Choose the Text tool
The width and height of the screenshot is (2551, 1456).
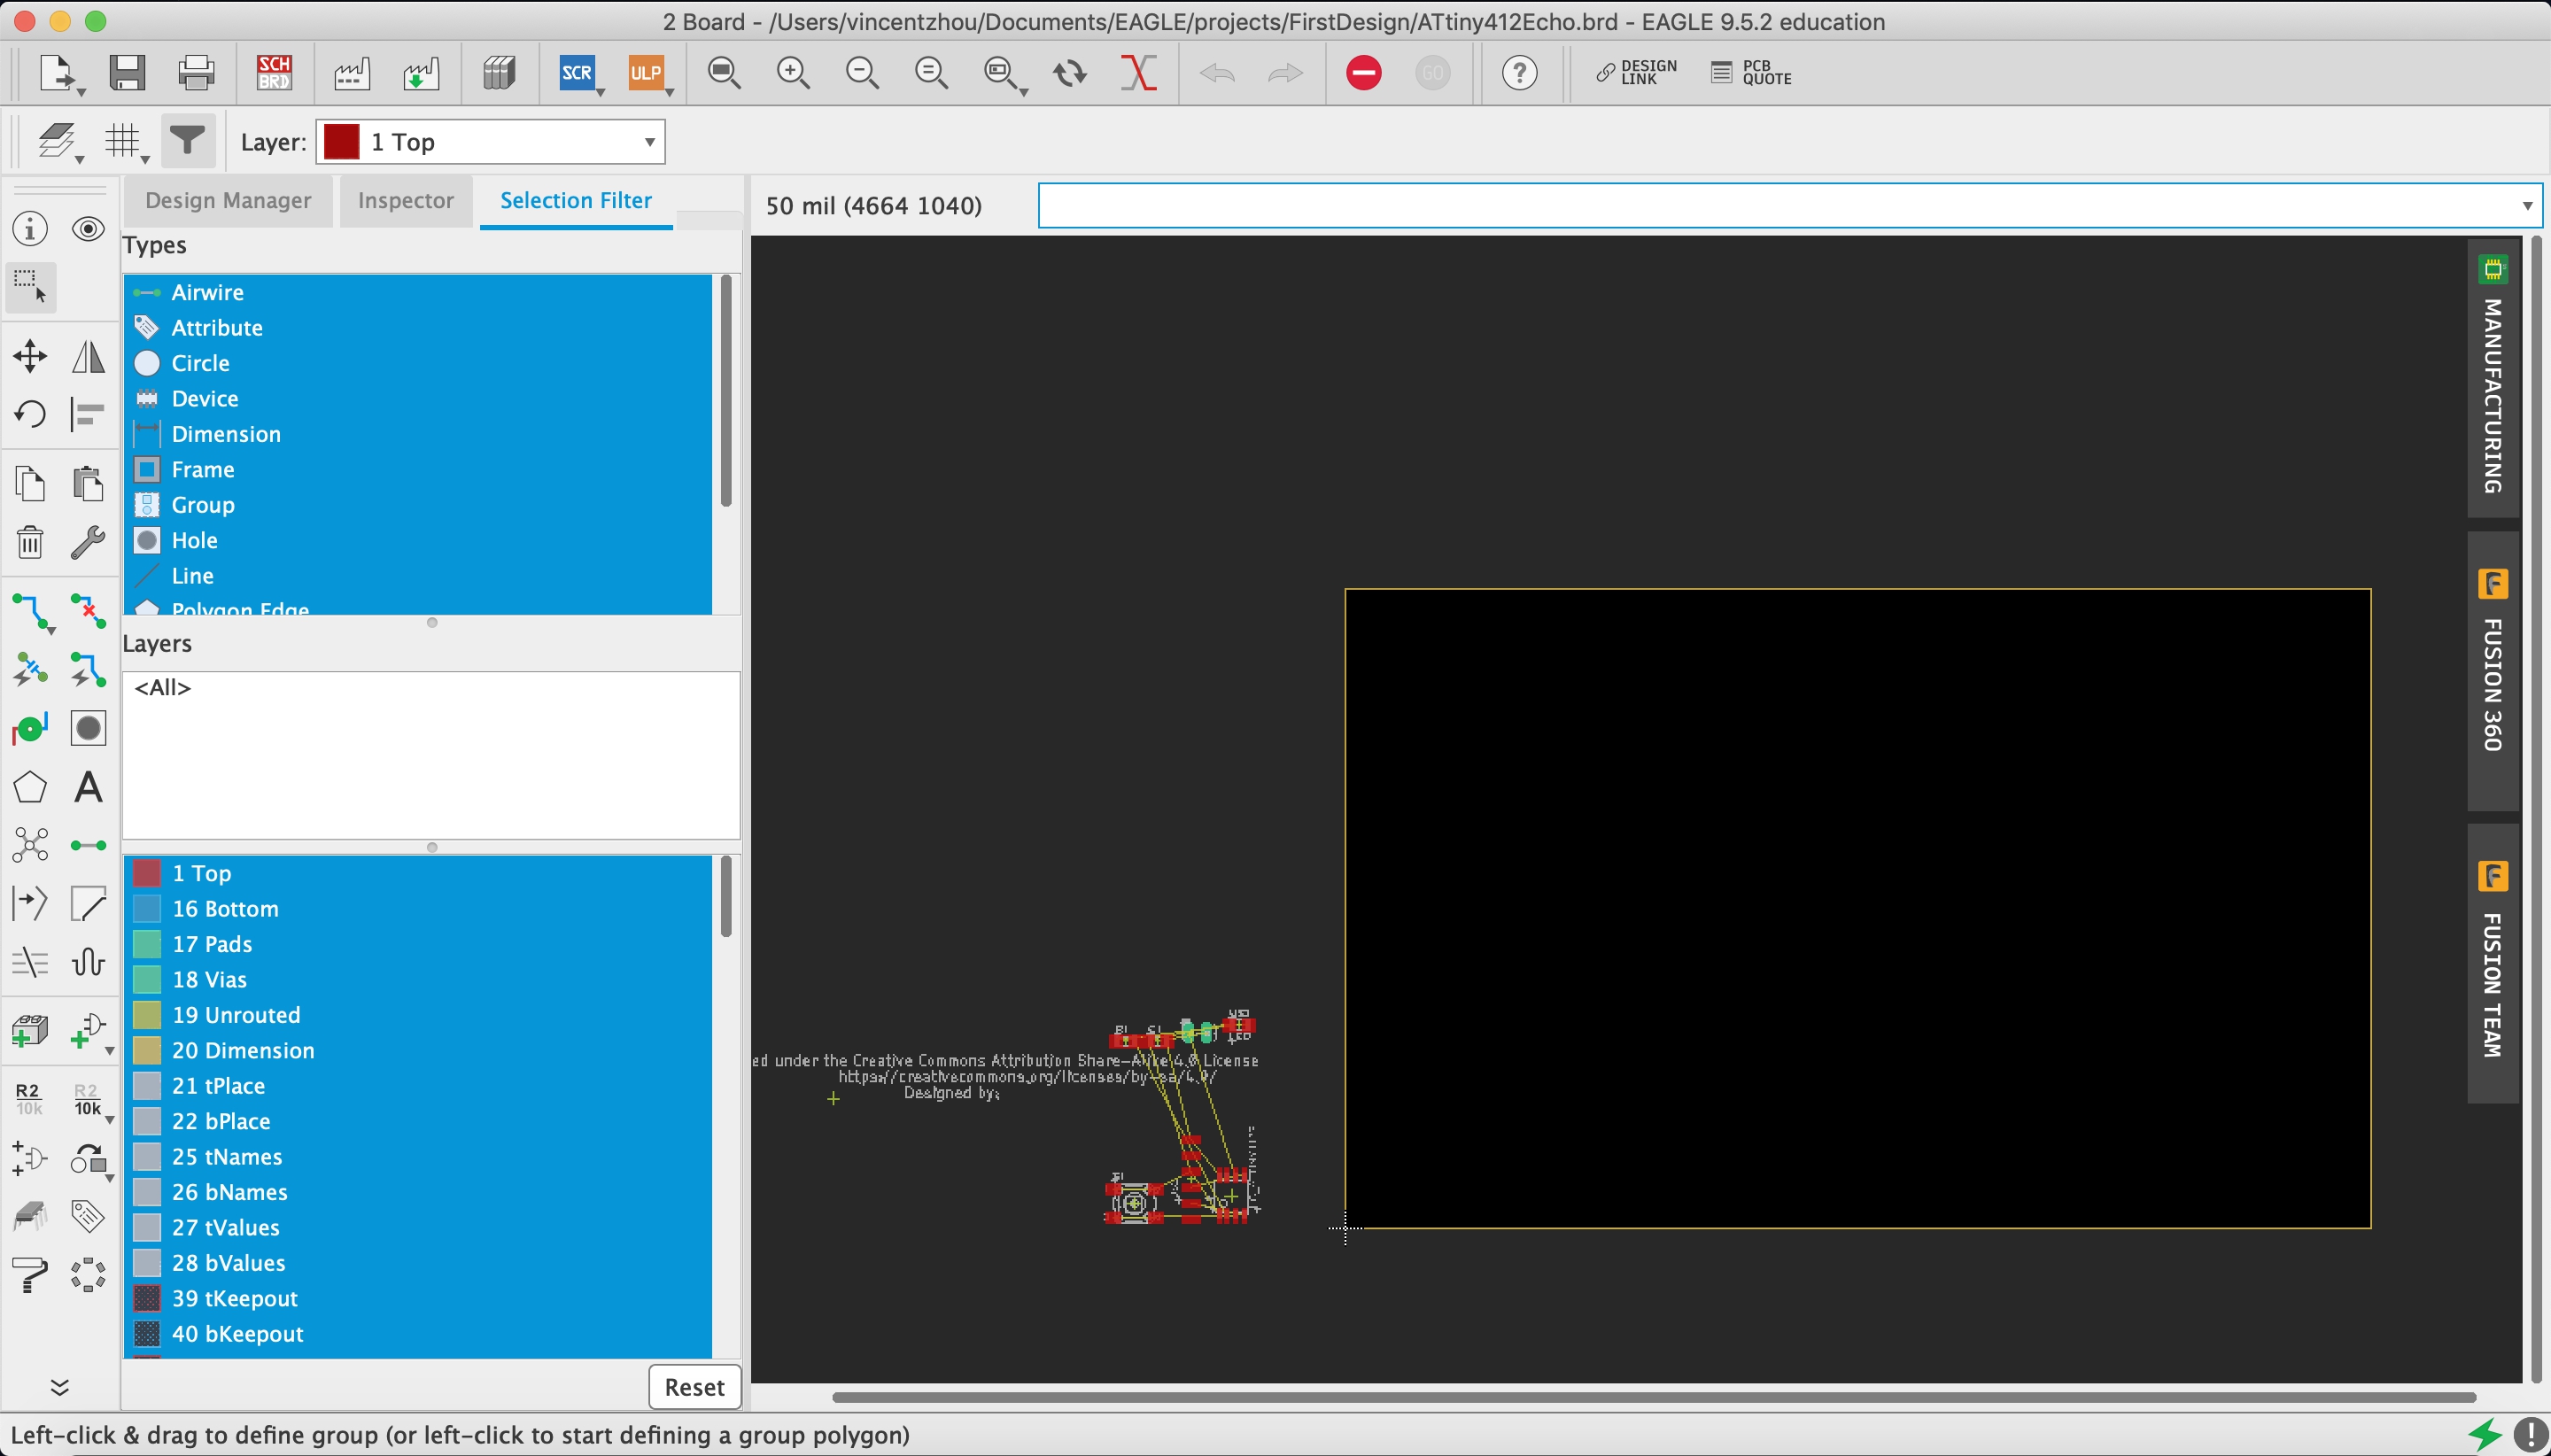[88, 787]
